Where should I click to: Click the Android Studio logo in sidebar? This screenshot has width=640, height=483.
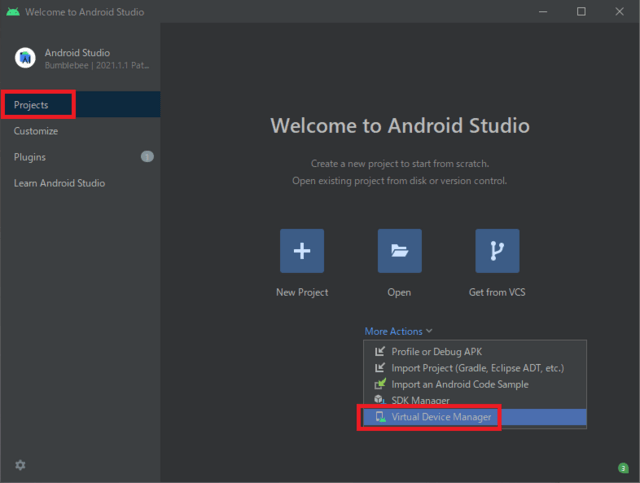point(25,58)
